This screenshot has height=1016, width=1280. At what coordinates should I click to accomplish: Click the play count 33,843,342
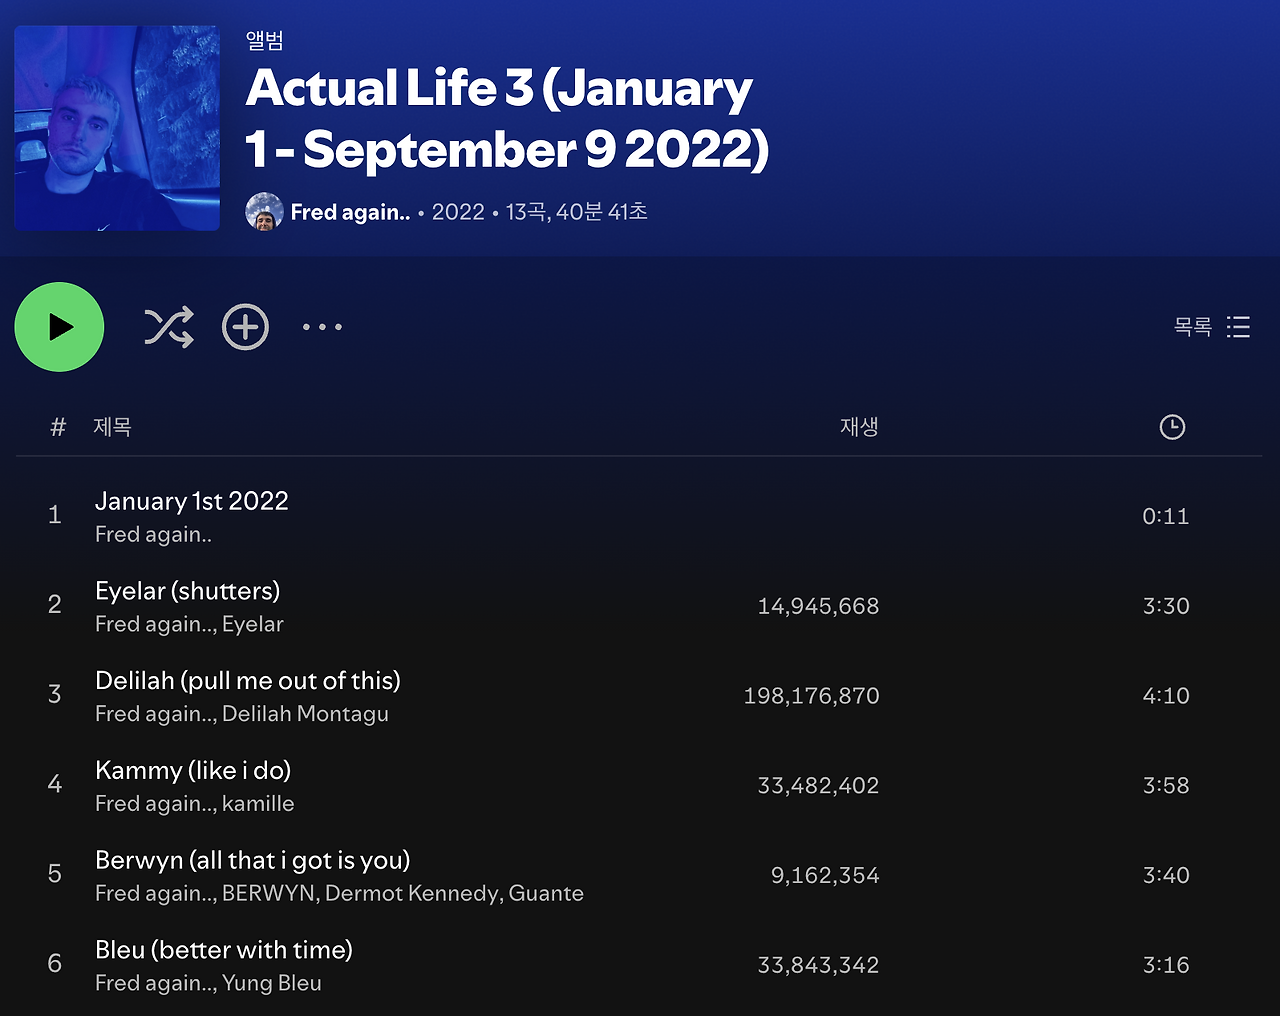click(x=818, y=965)
